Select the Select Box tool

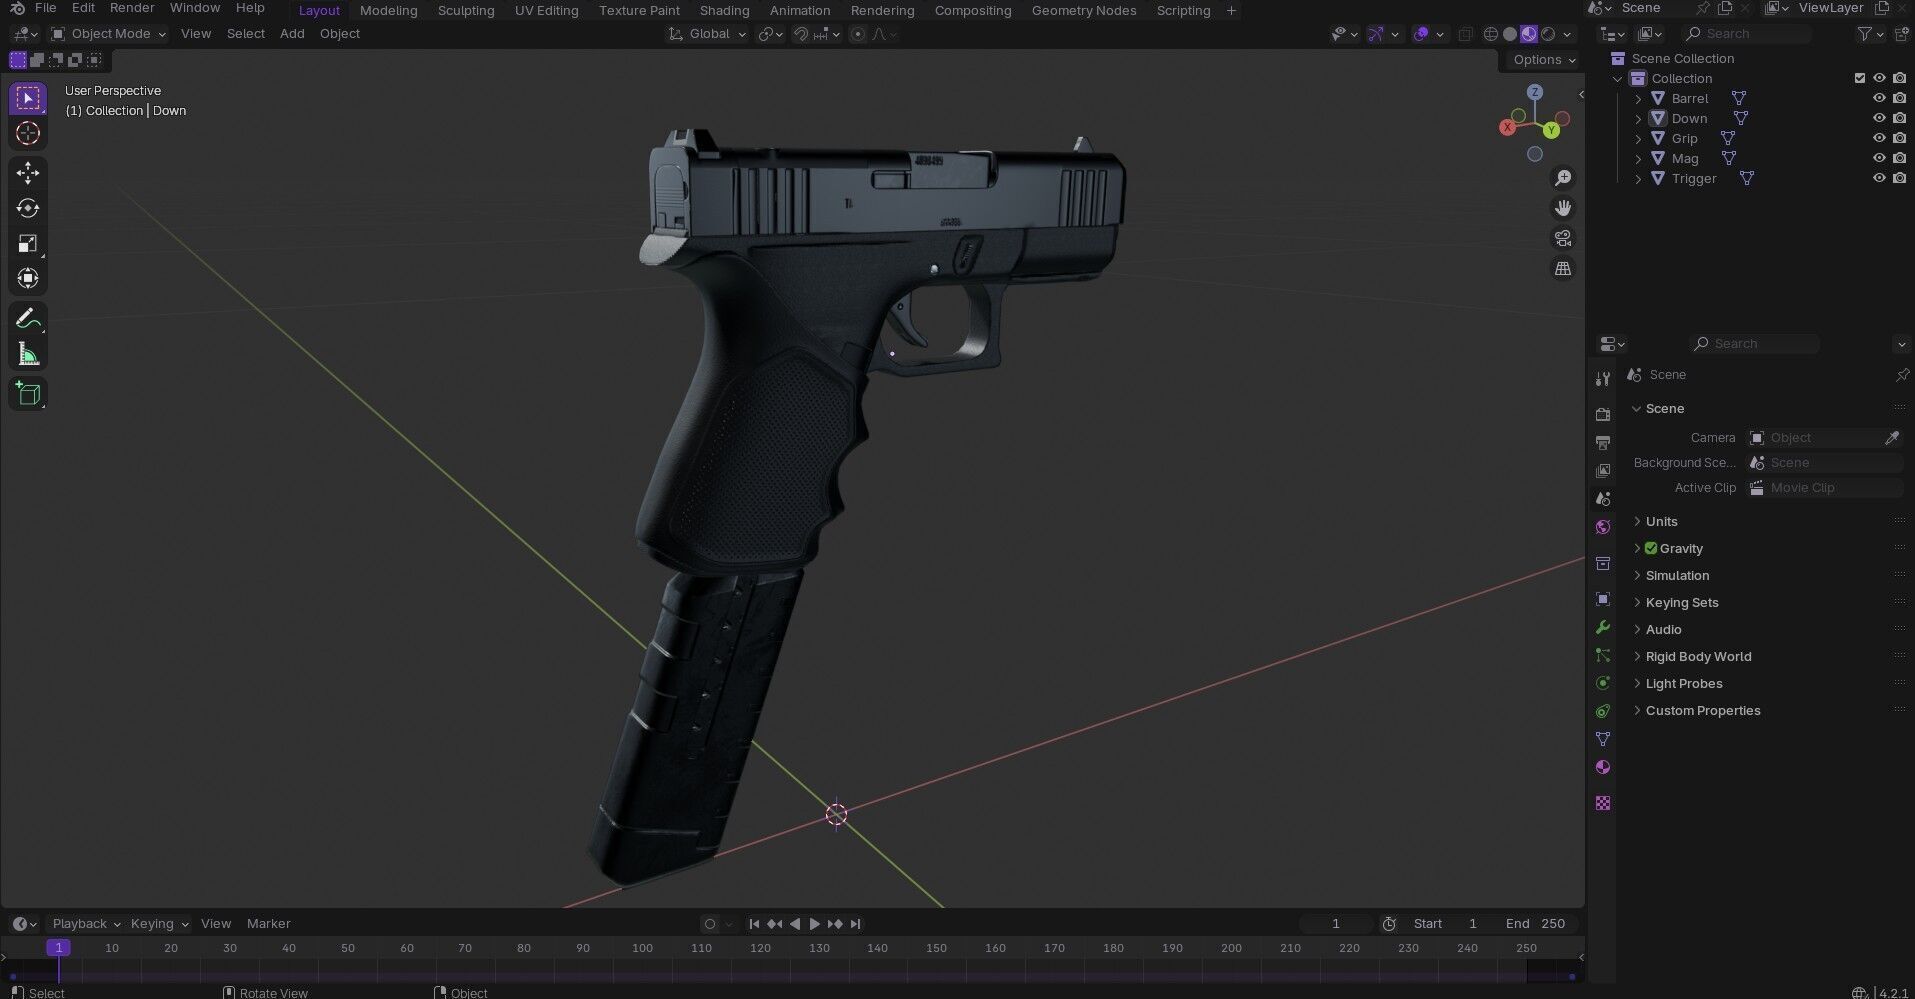point(28,98)
